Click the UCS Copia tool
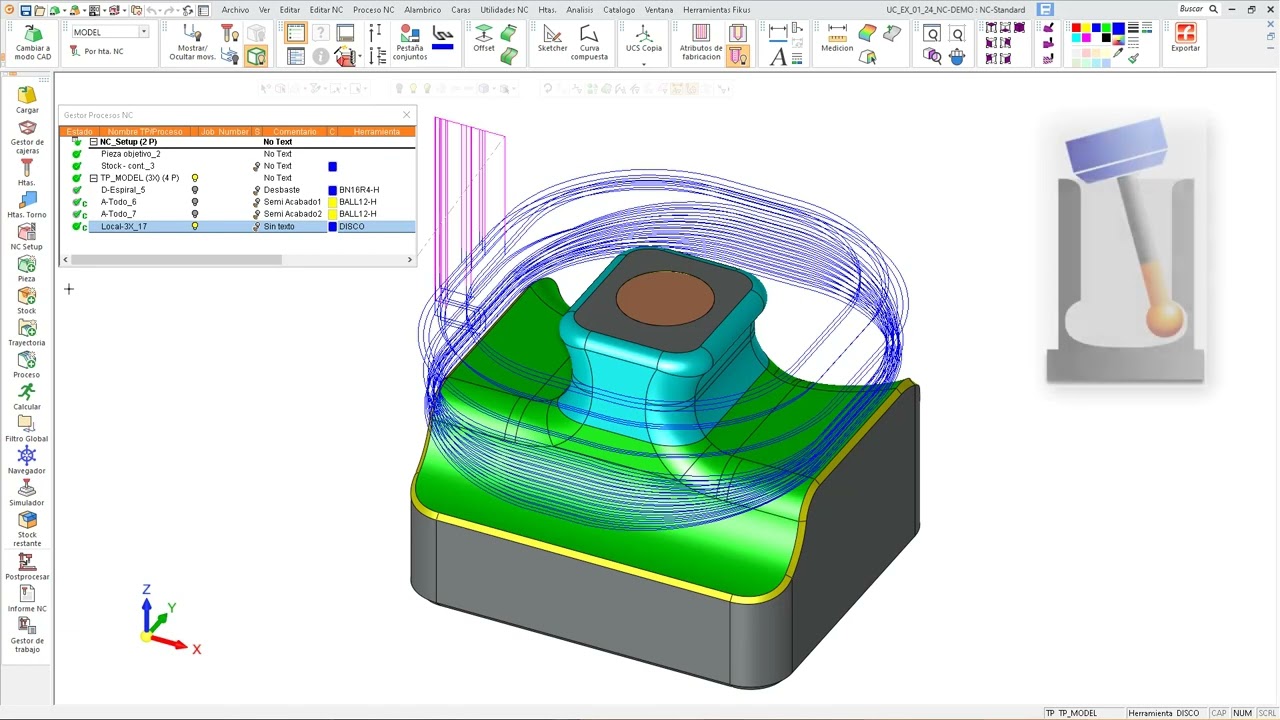The image size is (1280, 720). [x=644, y=39]
